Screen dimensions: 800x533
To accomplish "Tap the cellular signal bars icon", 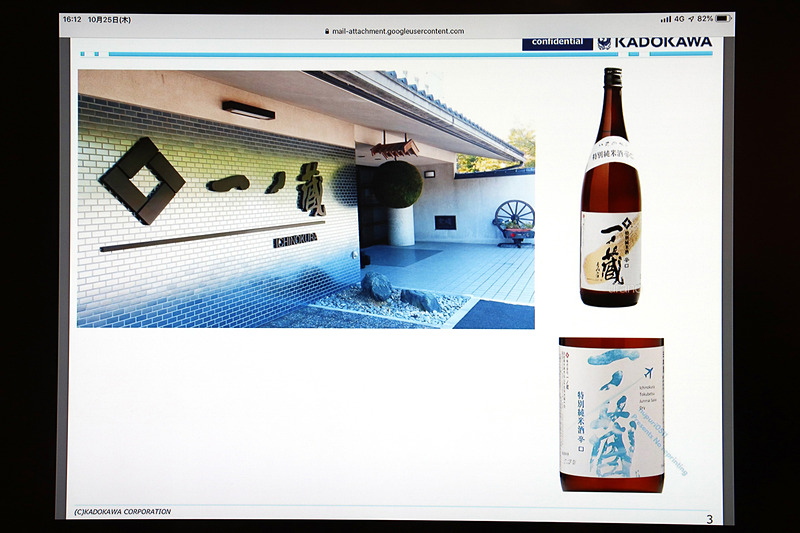I will pos(666,19).
